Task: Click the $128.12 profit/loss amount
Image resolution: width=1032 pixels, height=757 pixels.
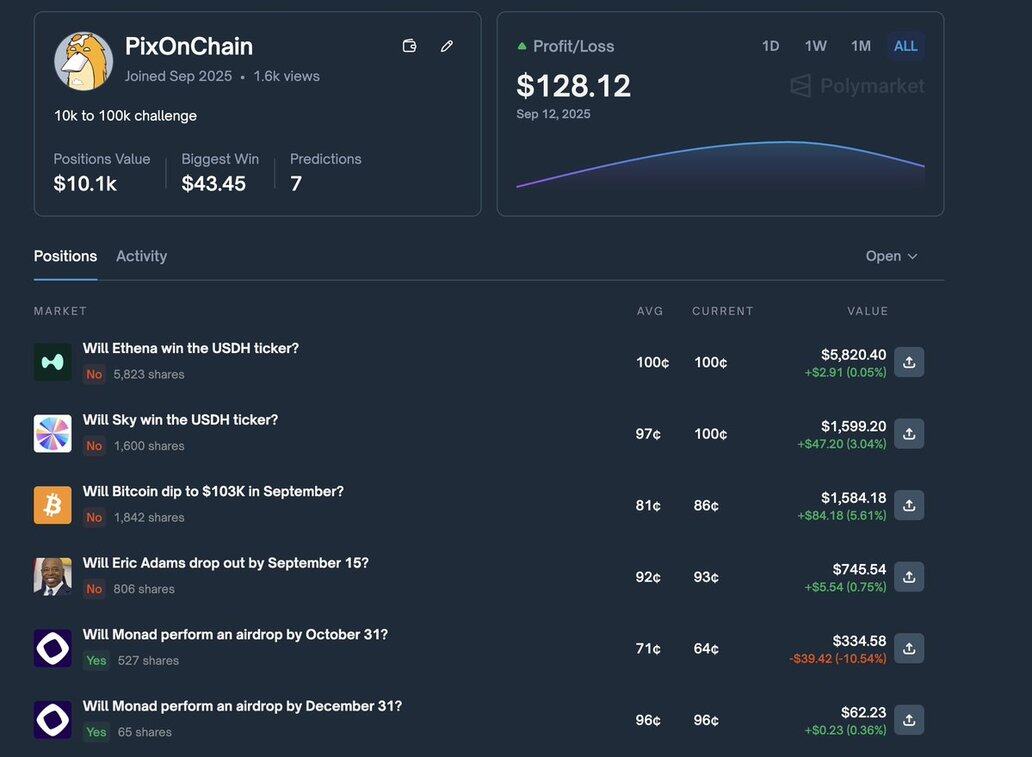Action: [573, 86]
